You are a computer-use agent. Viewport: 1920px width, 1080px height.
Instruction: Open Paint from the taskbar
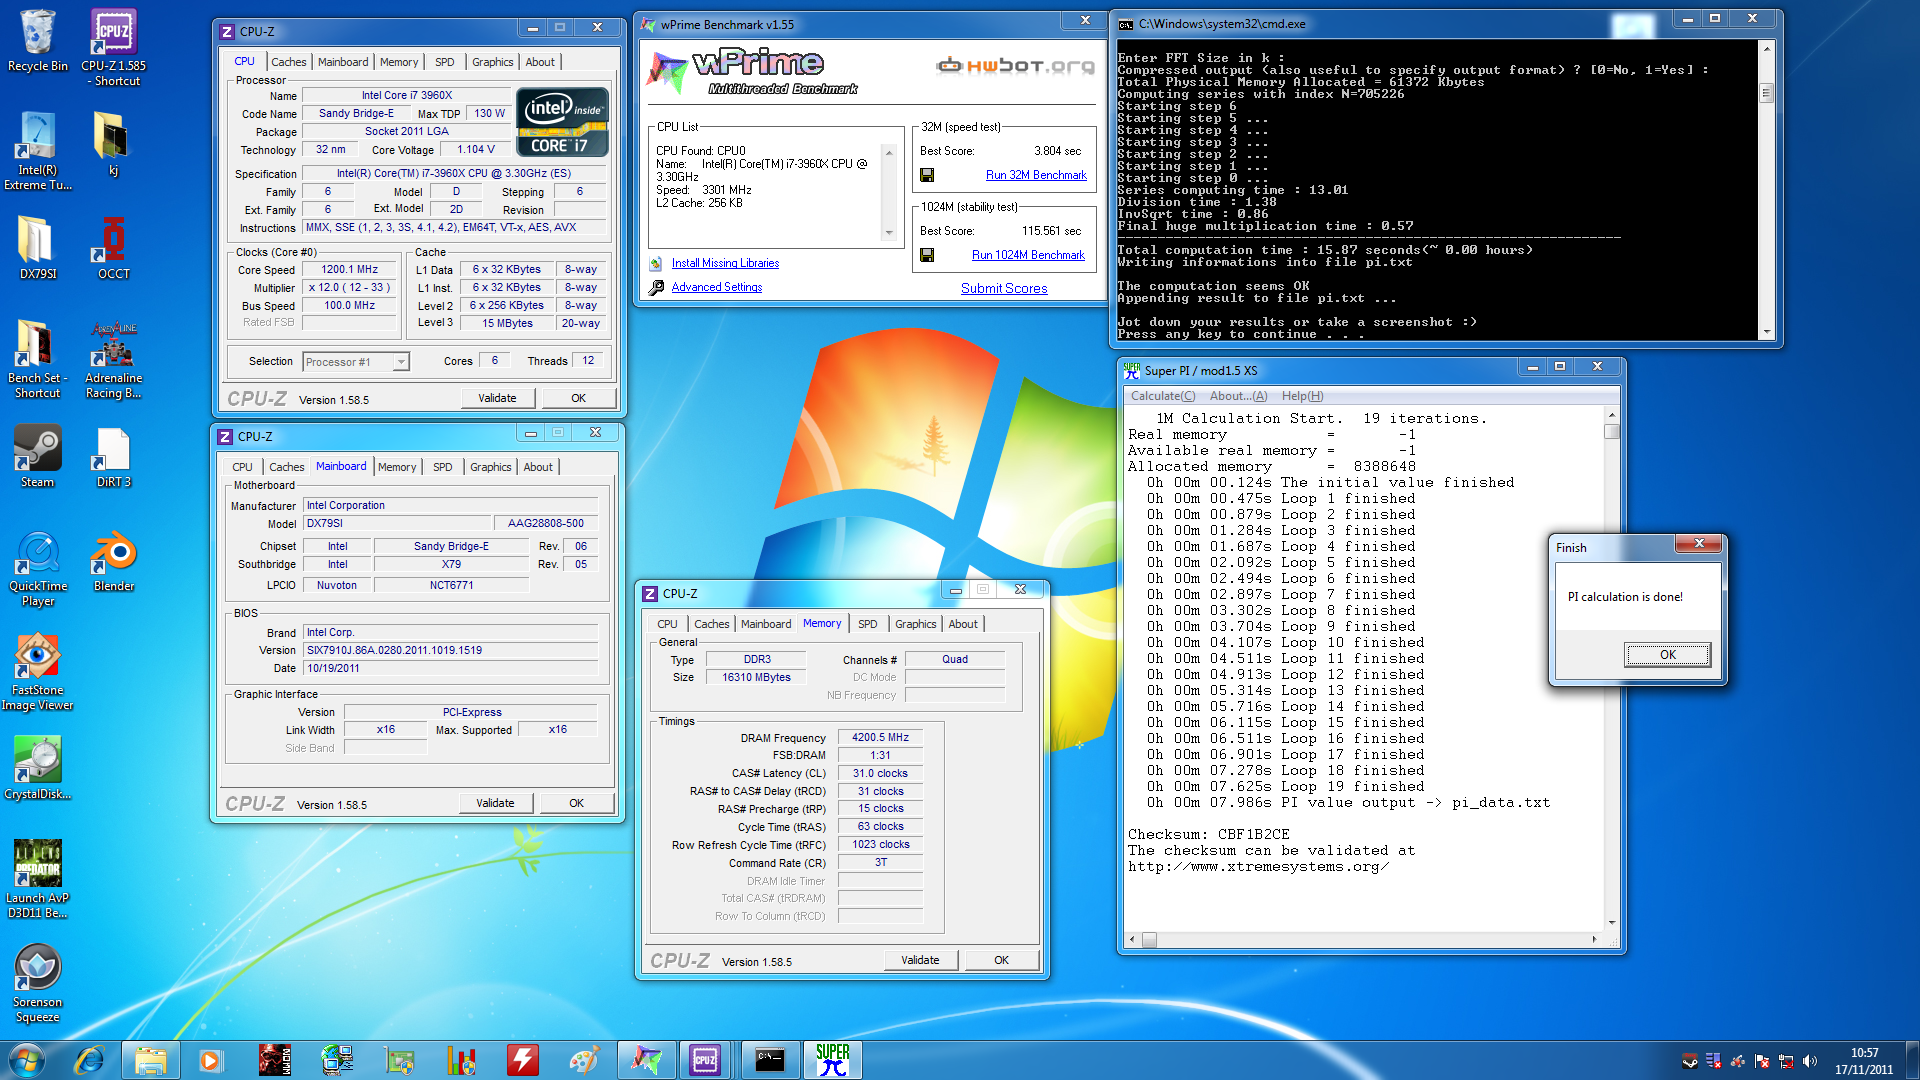point(584,1060)
